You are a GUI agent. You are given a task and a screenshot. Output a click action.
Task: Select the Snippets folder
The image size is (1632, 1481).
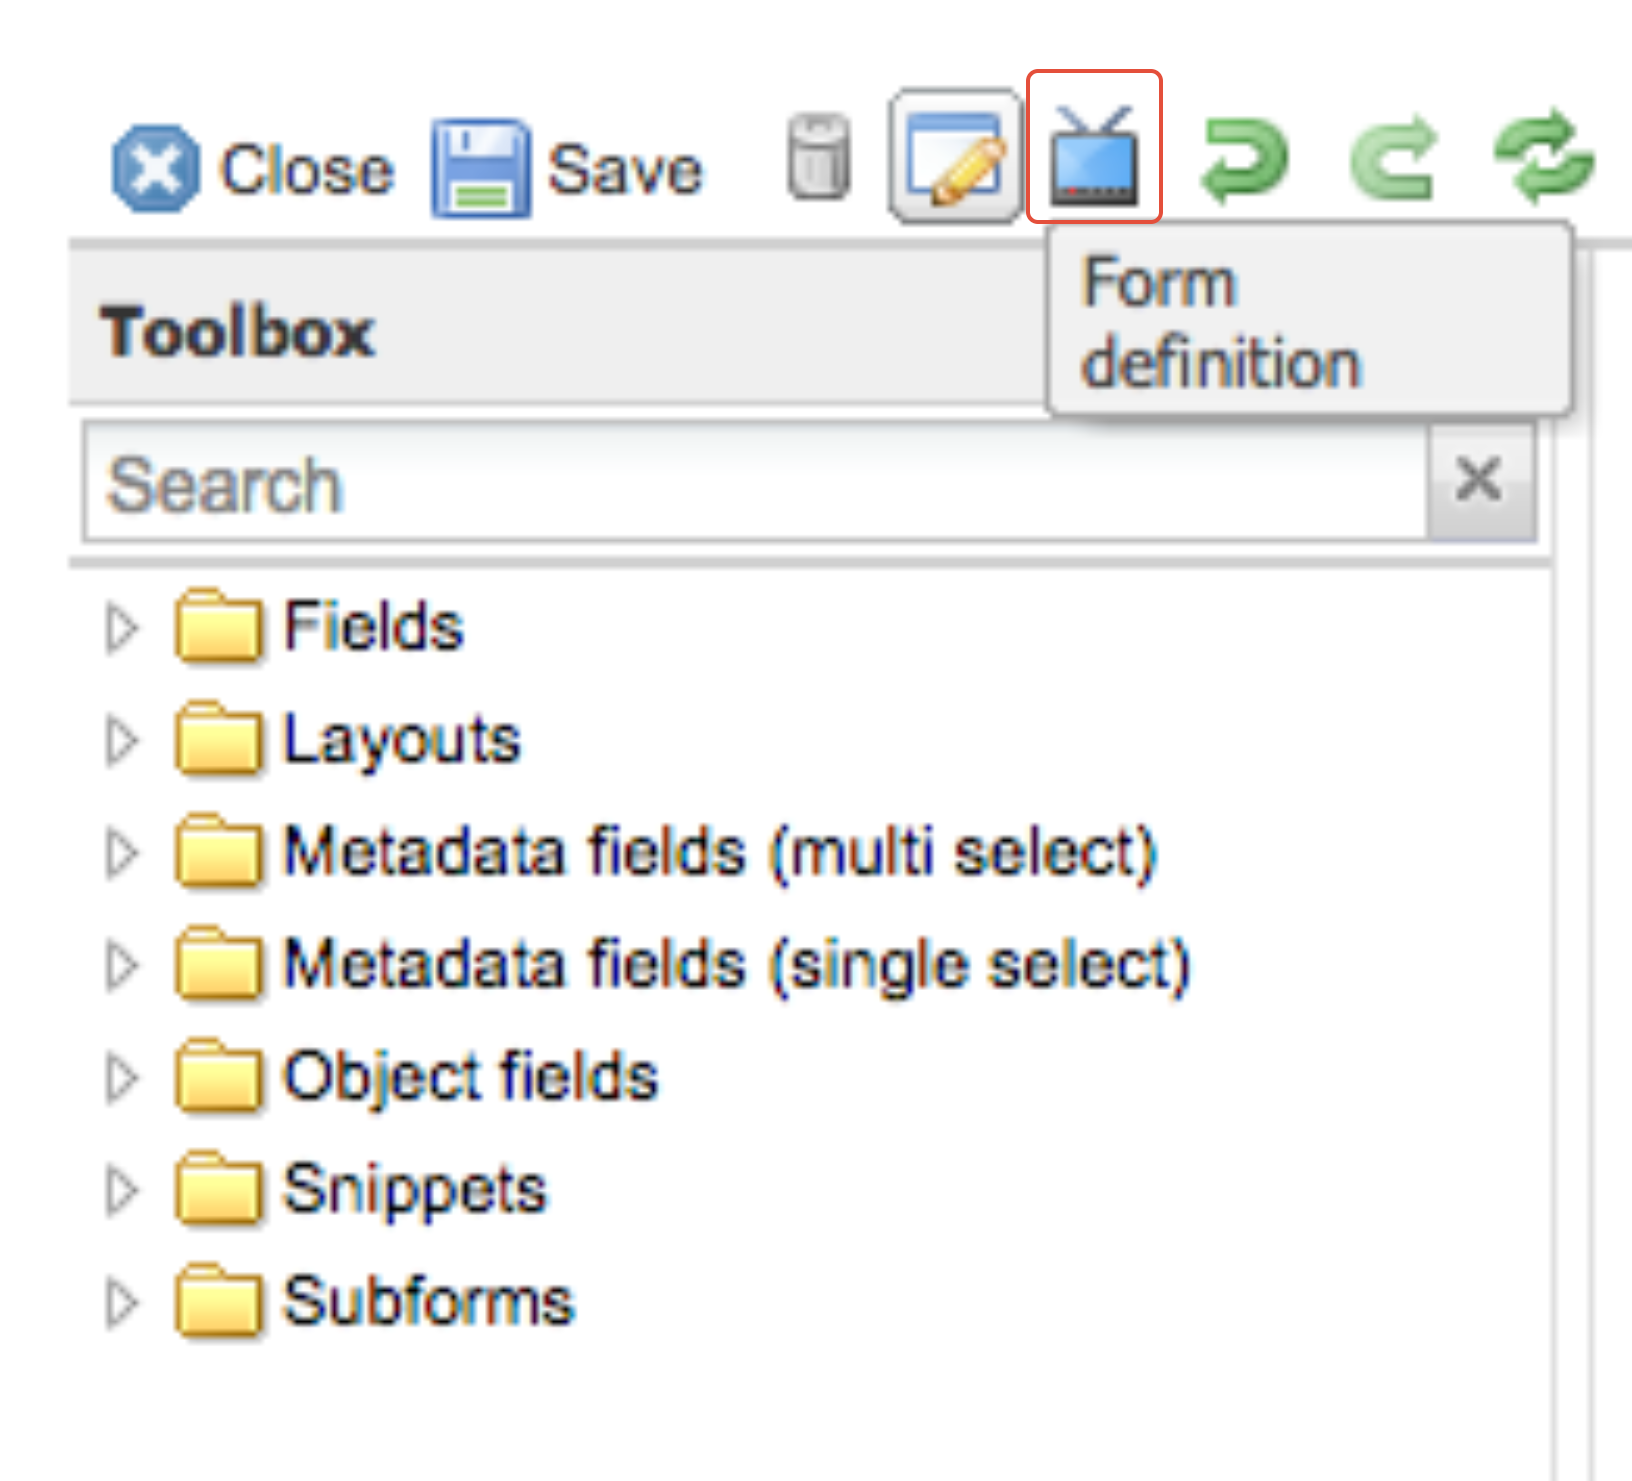tap(414, 1190)
